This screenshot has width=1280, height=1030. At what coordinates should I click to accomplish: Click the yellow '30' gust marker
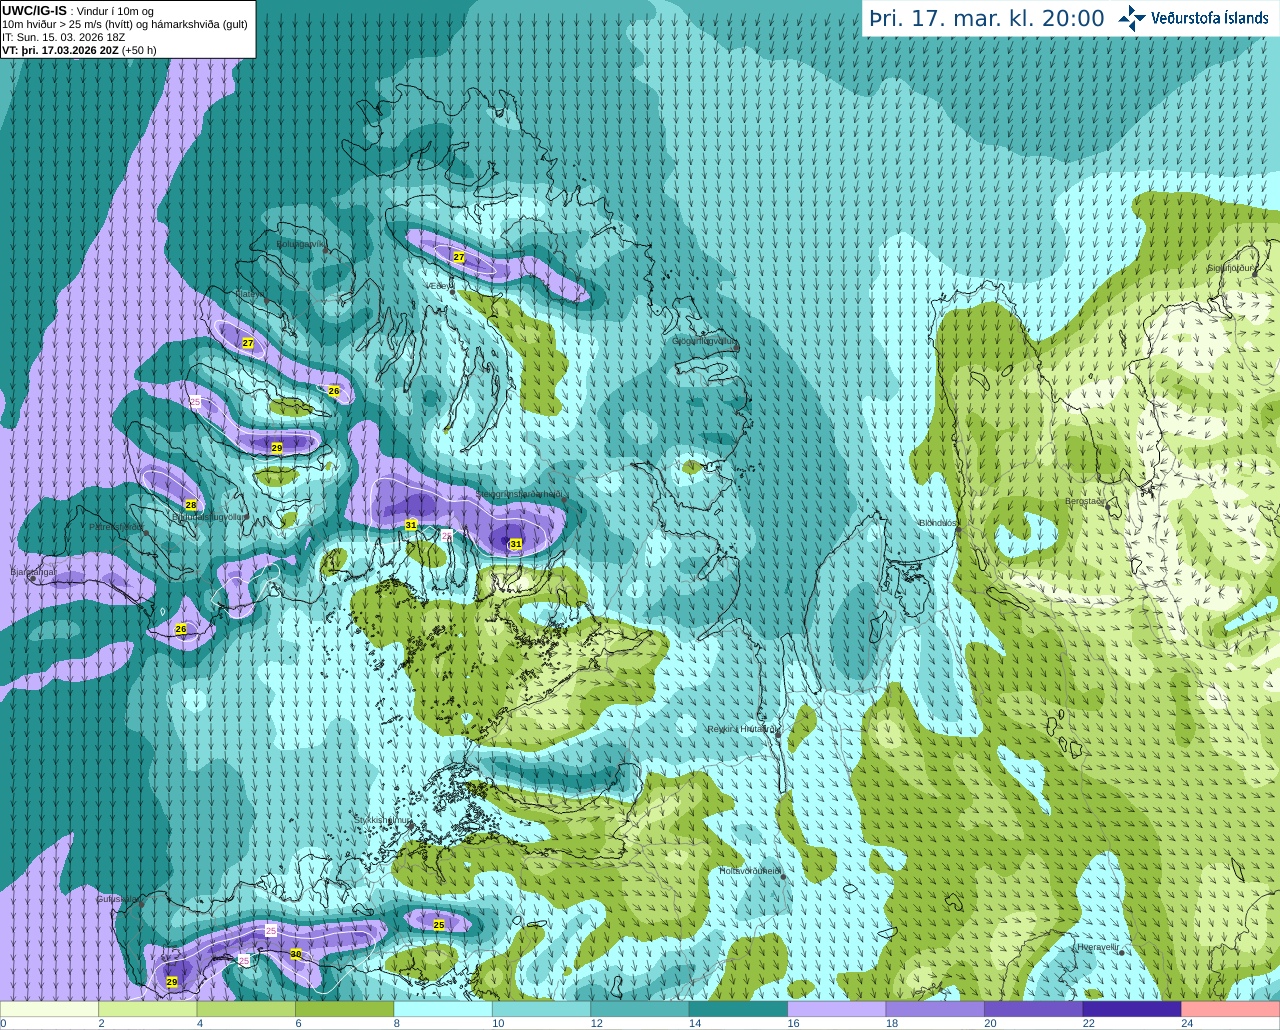click(296, 954)
